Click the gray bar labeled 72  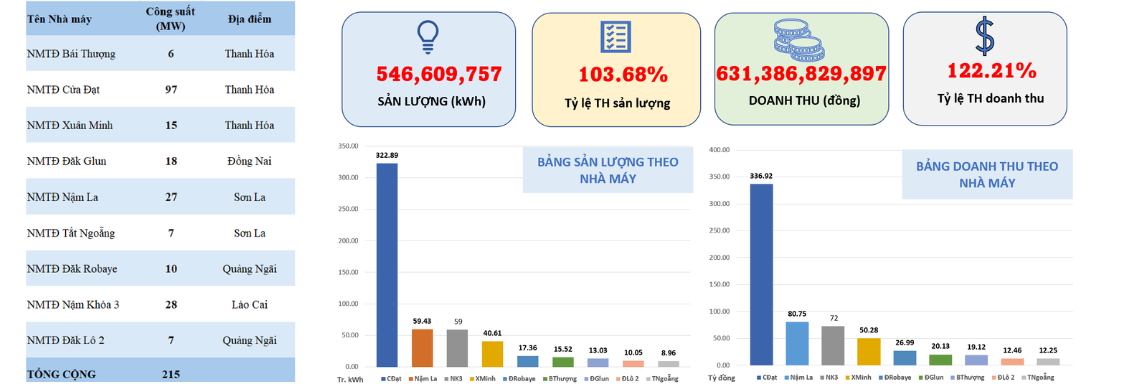[x=832, y=345]
